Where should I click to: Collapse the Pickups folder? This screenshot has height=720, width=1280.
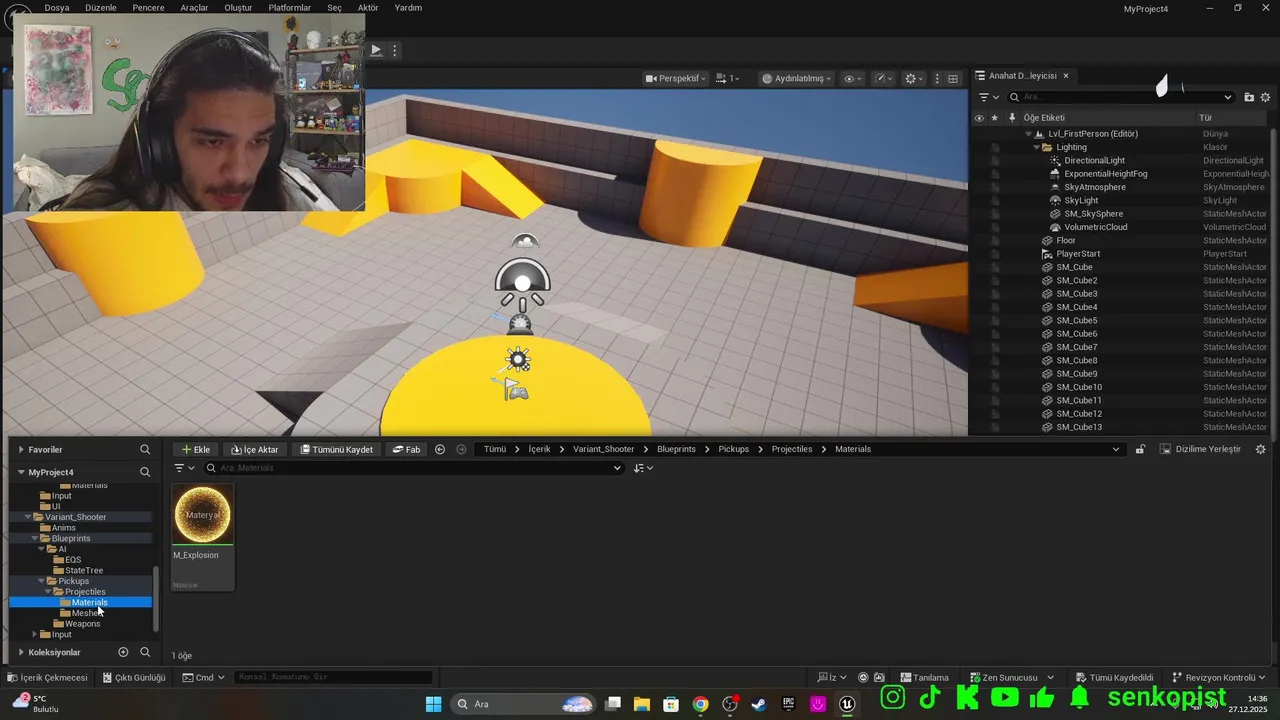(41, 581)
